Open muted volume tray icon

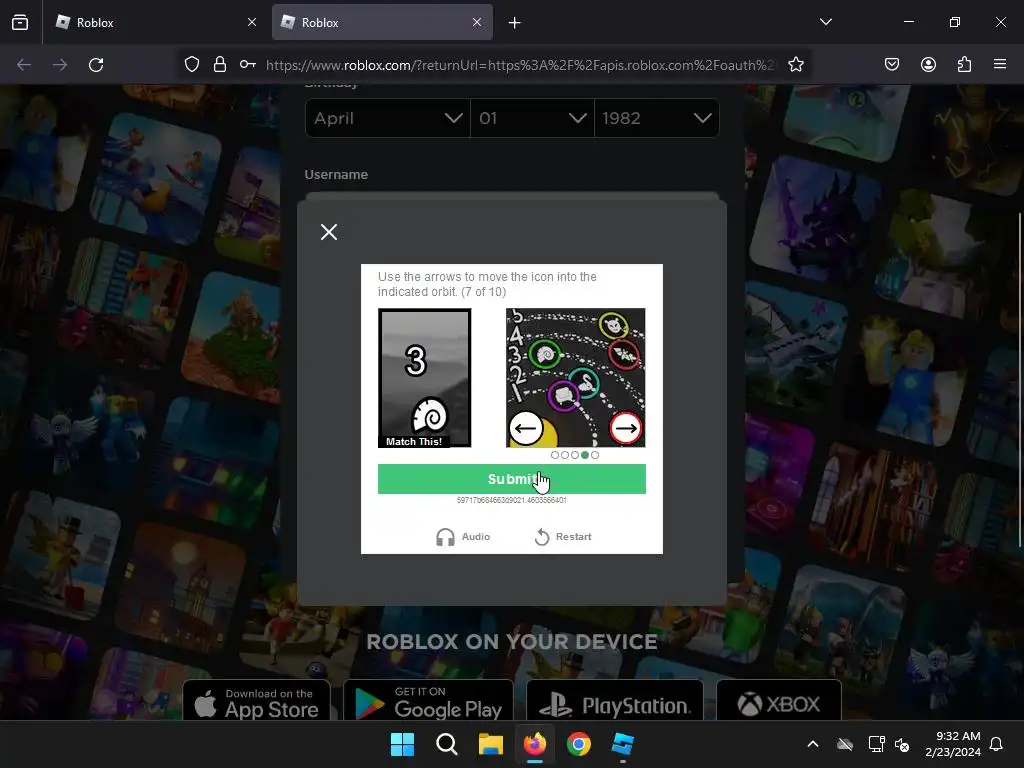coord(902,744)
